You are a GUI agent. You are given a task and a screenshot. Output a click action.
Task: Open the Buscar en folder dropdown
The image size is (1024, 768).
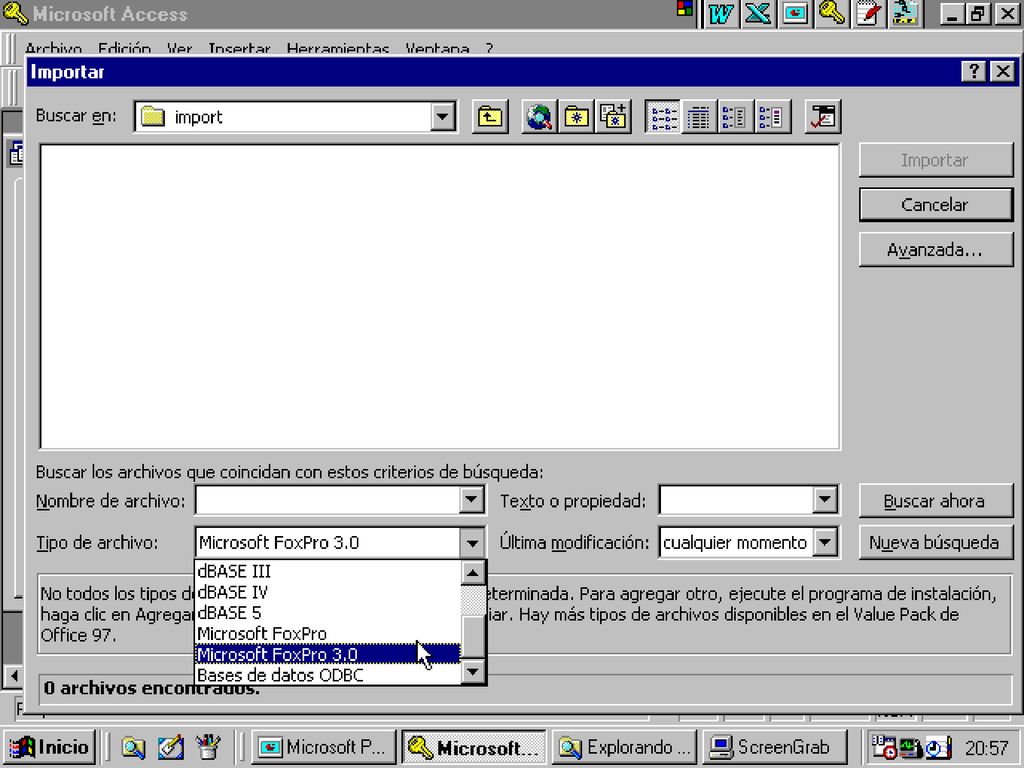coord(442,117)
